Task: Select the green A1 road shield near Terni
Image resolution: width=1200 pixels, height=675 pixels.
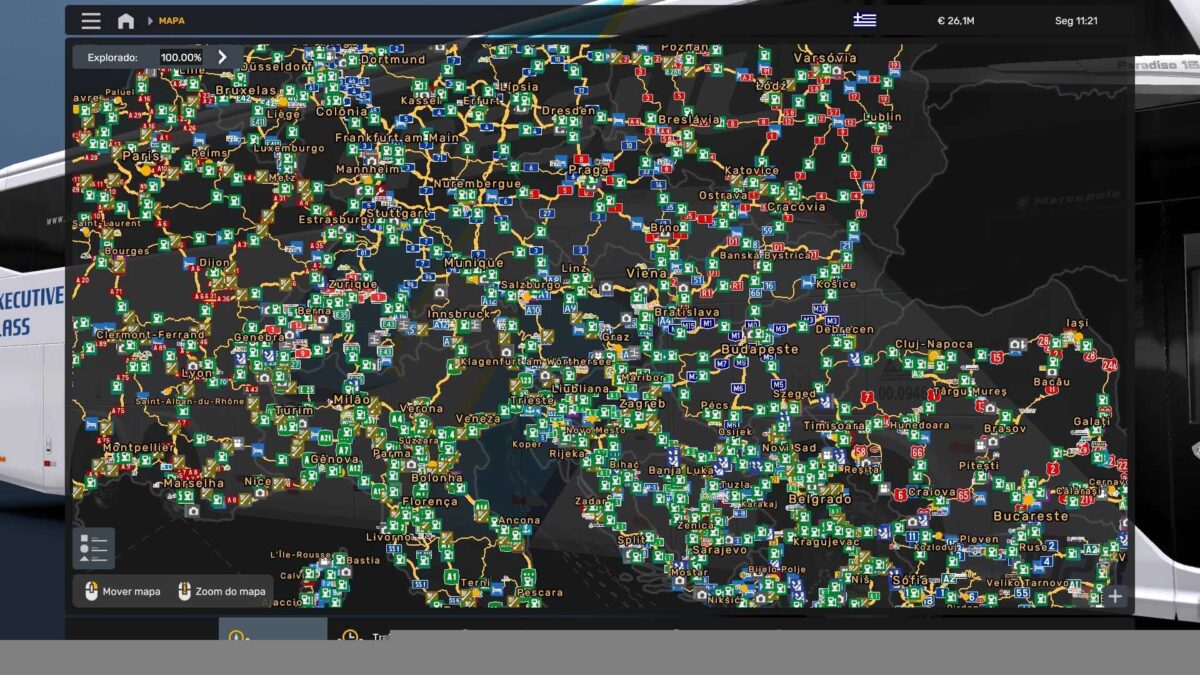Action: point(451,577)
